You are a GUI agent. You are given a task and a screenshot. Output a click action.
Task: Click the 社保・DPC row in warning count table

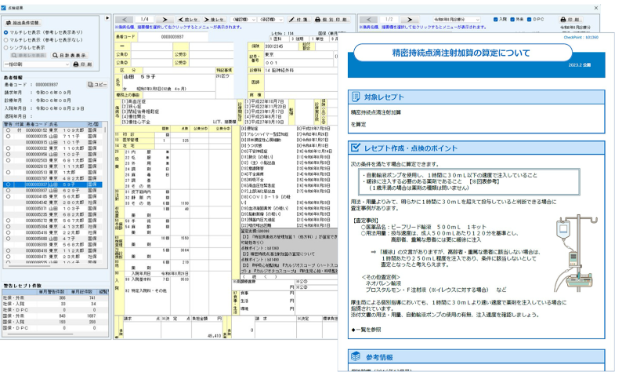click(x=55, y=310)
